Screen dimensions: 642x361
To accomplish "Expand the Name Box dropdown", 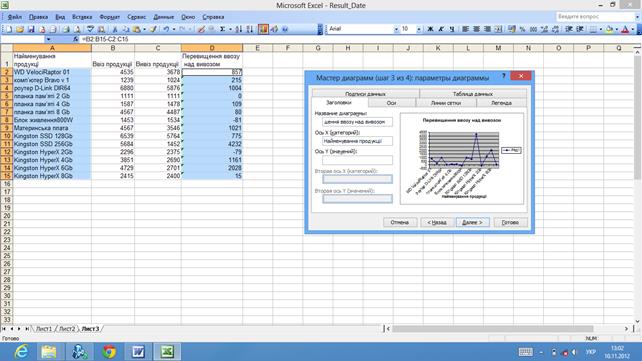I will pos(48,39).
